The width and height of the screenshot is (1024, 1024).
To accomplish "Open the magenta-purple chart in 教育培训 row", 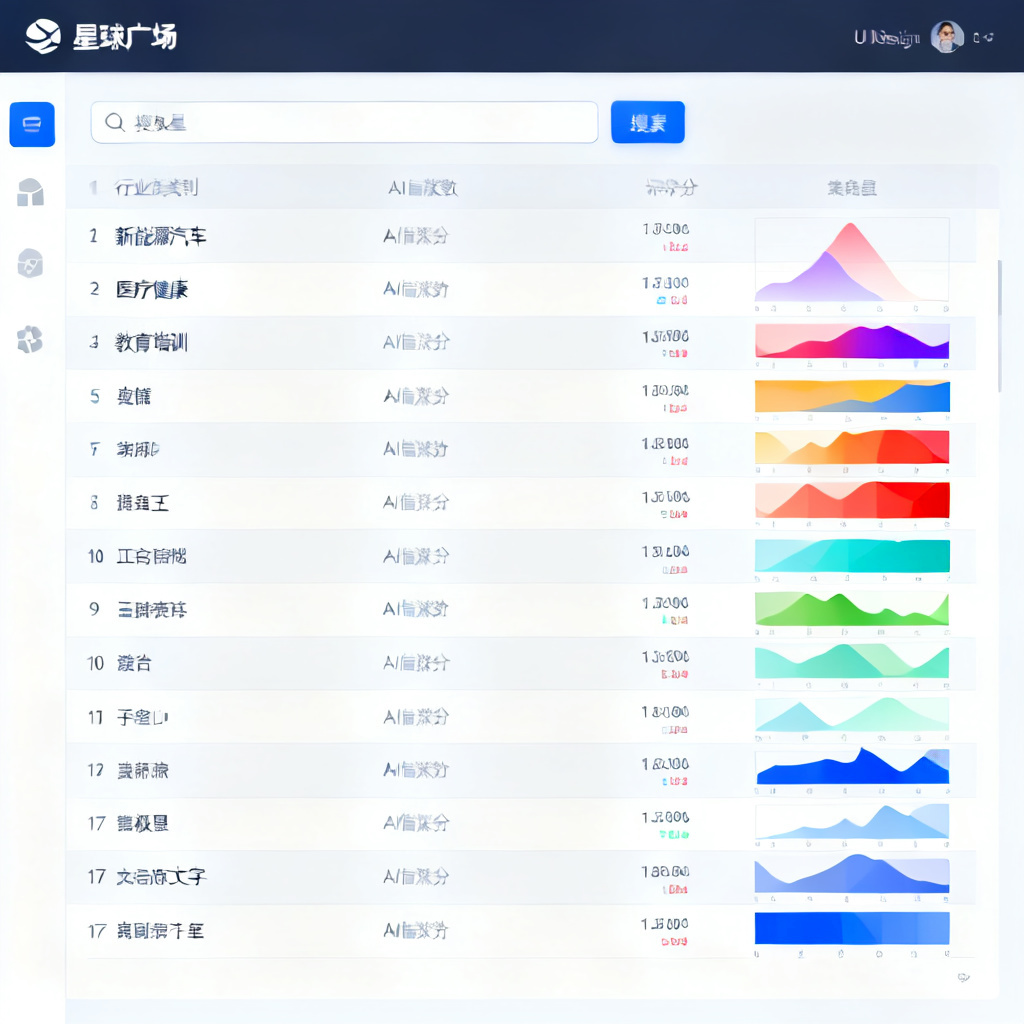I will point(852,341).
